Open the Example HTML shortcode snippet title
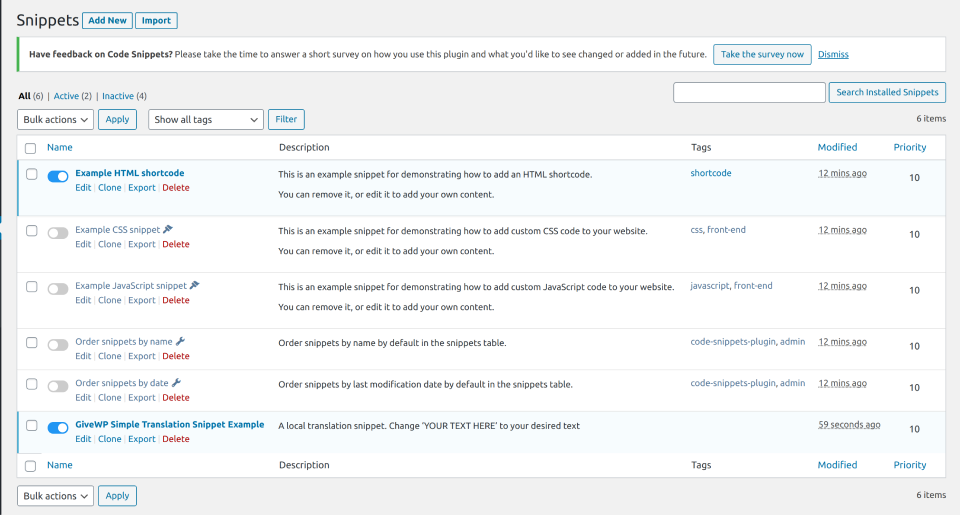The height and width of the screenshot is (515, 960). coord(129,173)
